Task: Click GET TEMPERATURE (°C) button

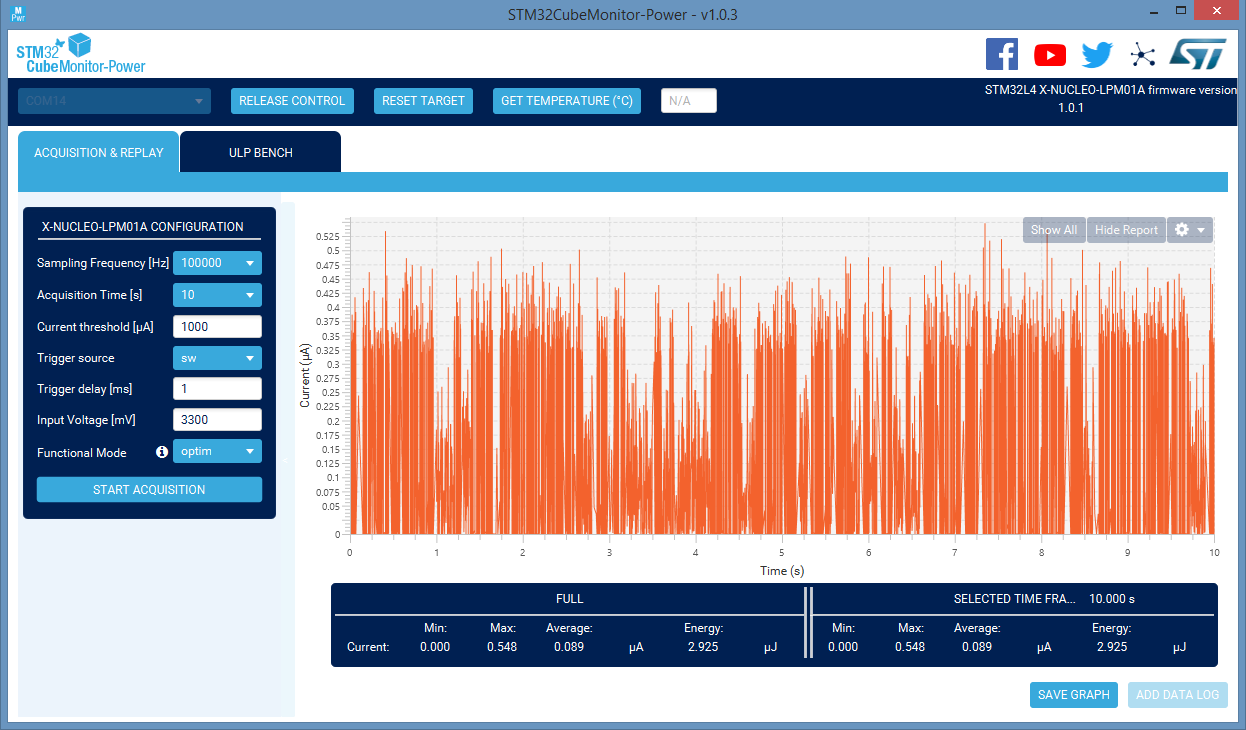Action: [567, 101]
